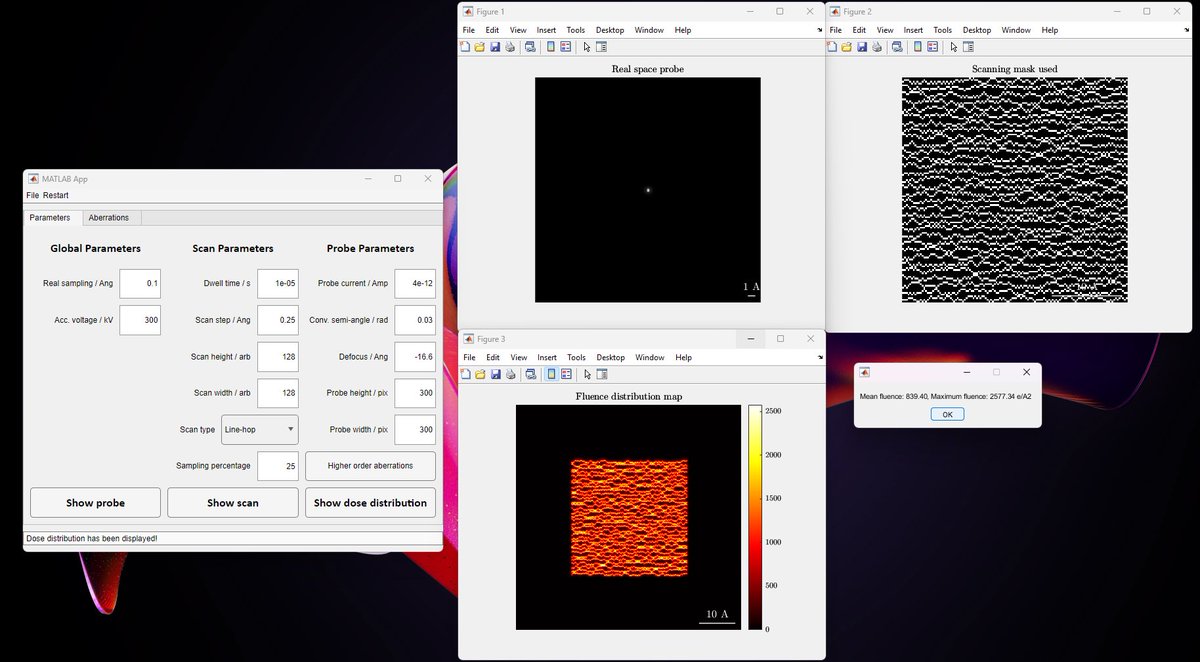The image size is (1200, 662).
Task: Open Desktop menu in Figure 2
Action: point(977,30)
